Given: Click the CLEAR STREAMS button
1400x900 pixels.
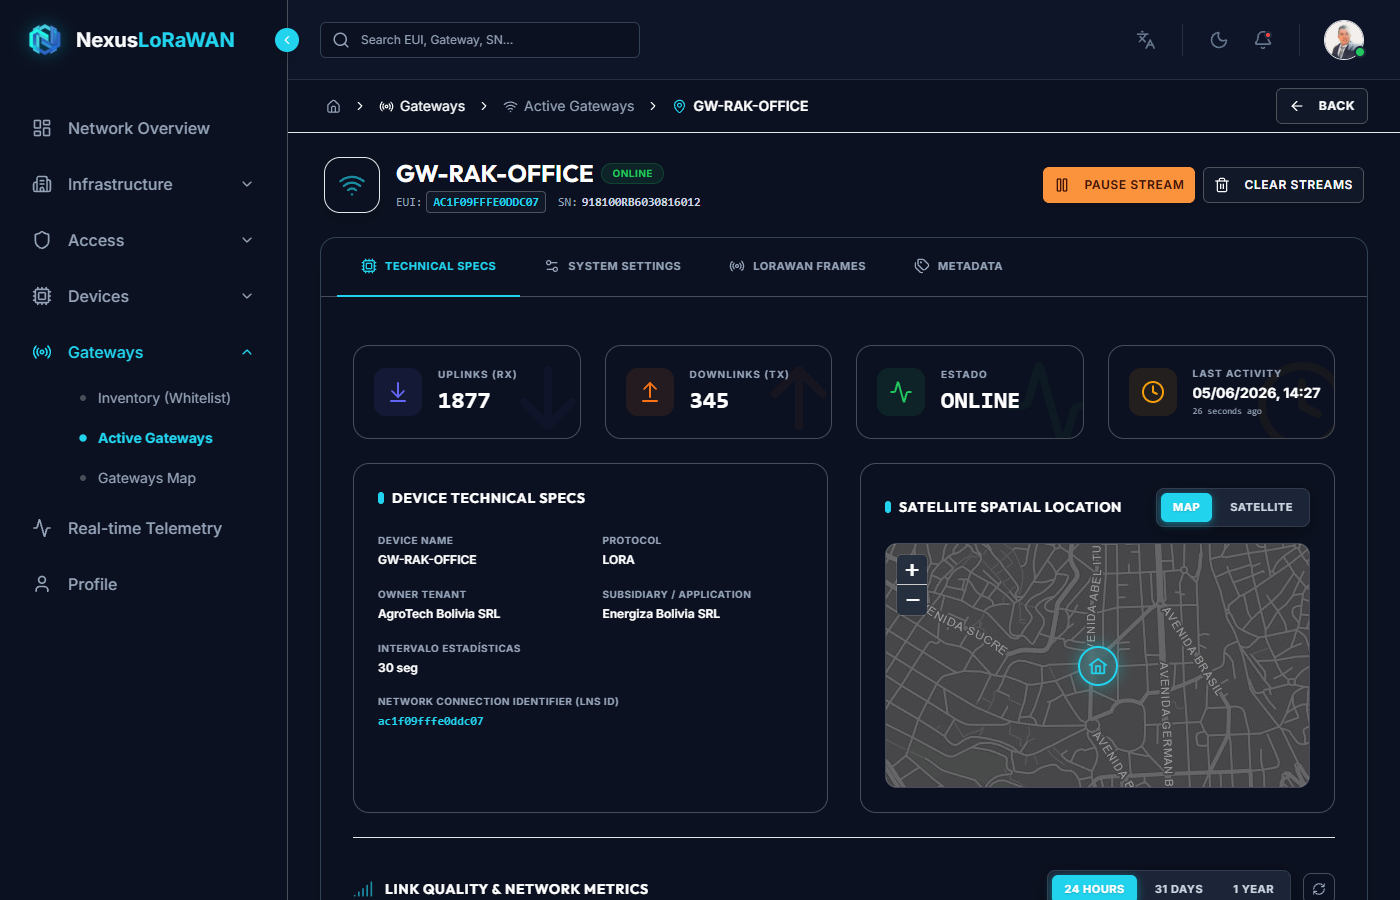Looking at the screenshot, I should click(1283, 185).
